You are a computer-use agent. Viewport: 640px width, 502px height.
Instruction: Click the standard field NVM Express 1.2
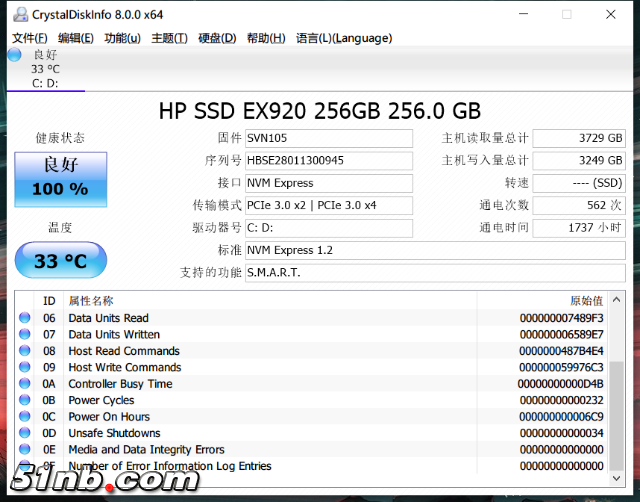tap(435, 250)
